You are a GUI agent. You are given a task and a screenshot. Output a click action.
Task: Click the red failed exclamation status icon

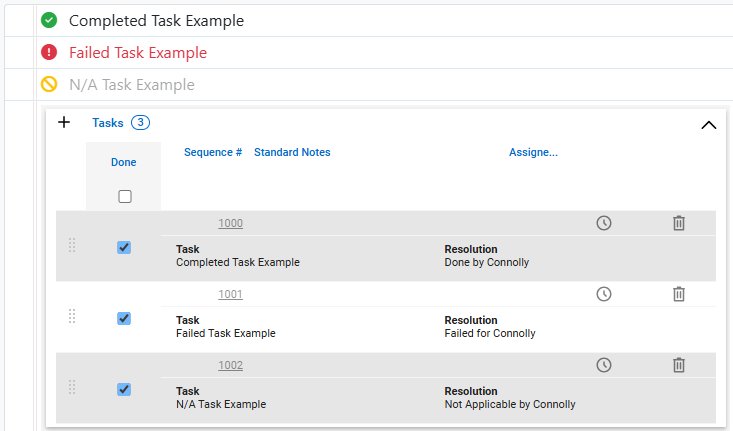(x=49, y=53)
